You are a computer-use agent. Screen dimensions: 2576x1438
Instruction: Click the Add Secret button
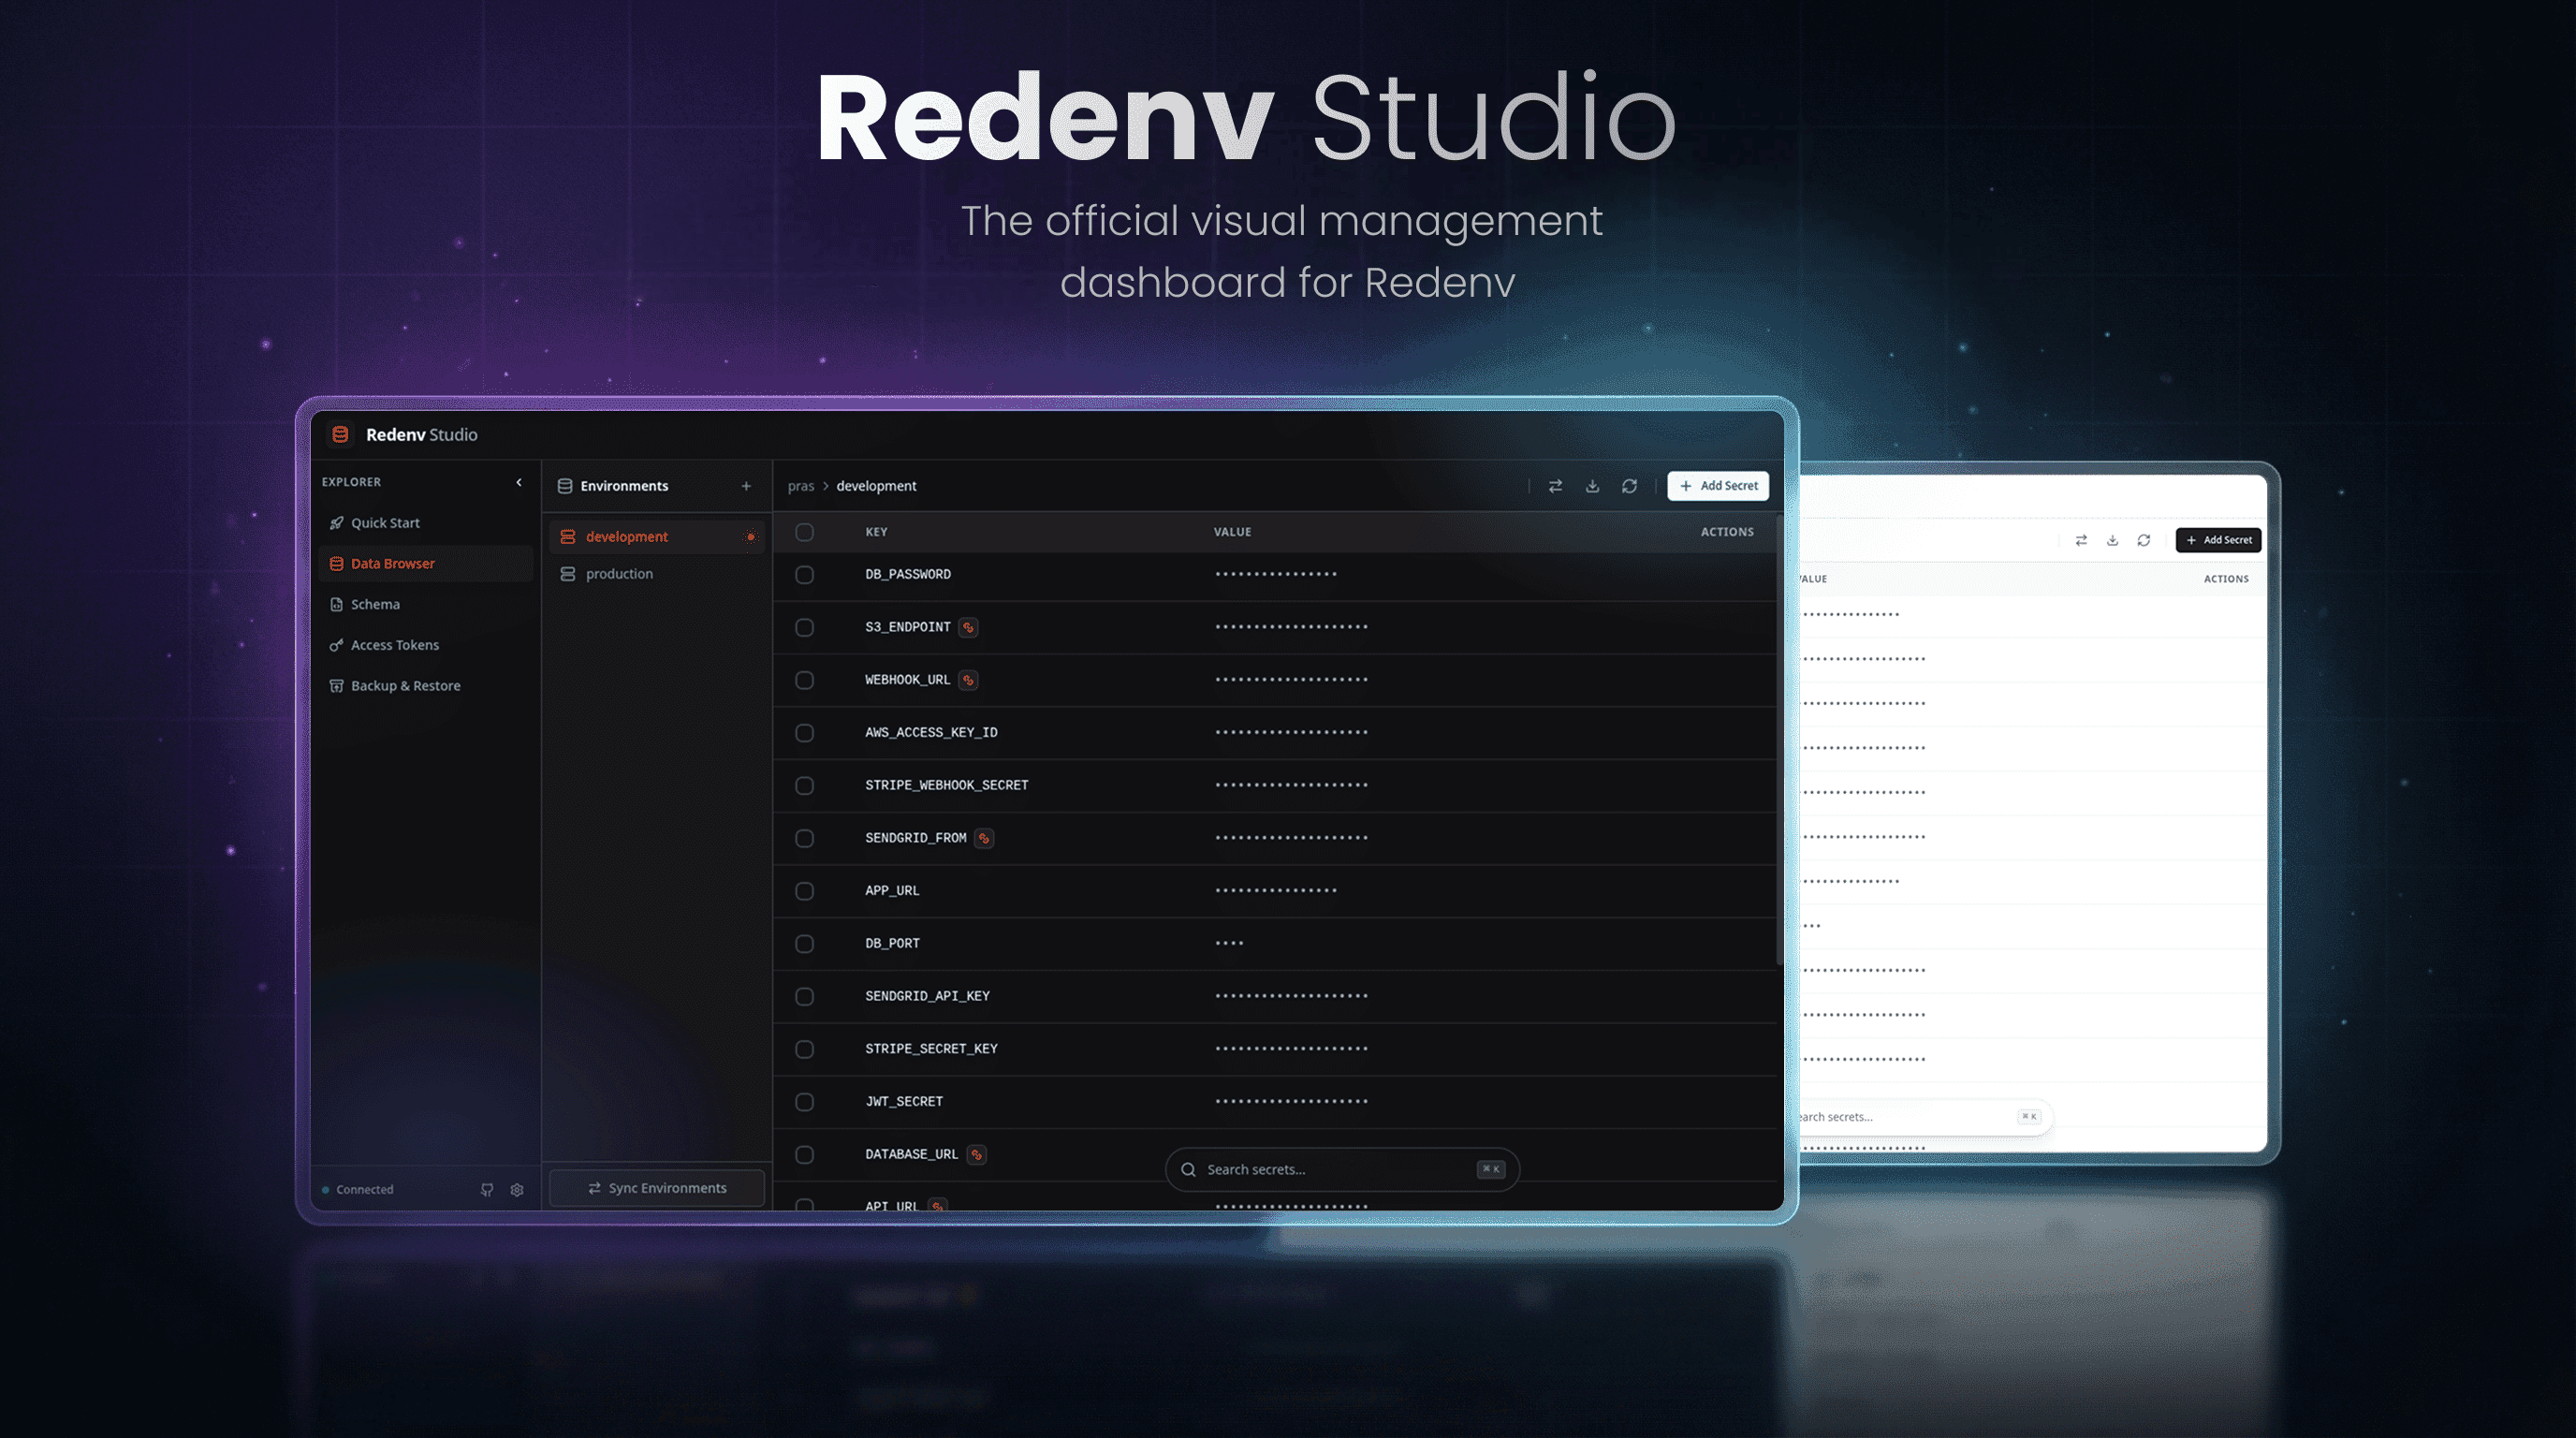(x=1718, y=486)
